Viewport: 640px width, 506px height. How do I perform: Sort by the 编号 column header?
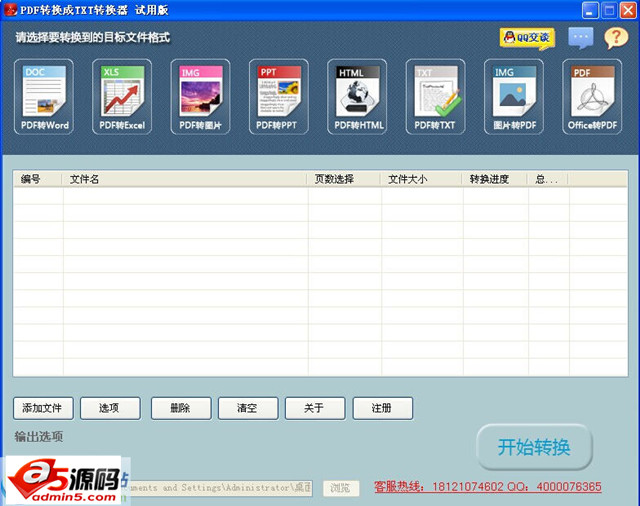pos(38,179)
